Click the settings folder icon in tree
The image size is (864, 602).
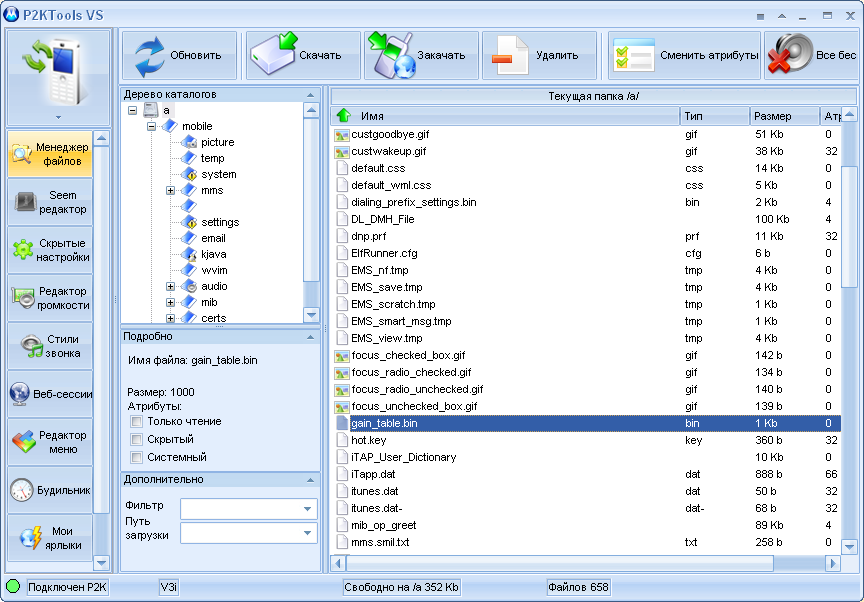point(189,222)
